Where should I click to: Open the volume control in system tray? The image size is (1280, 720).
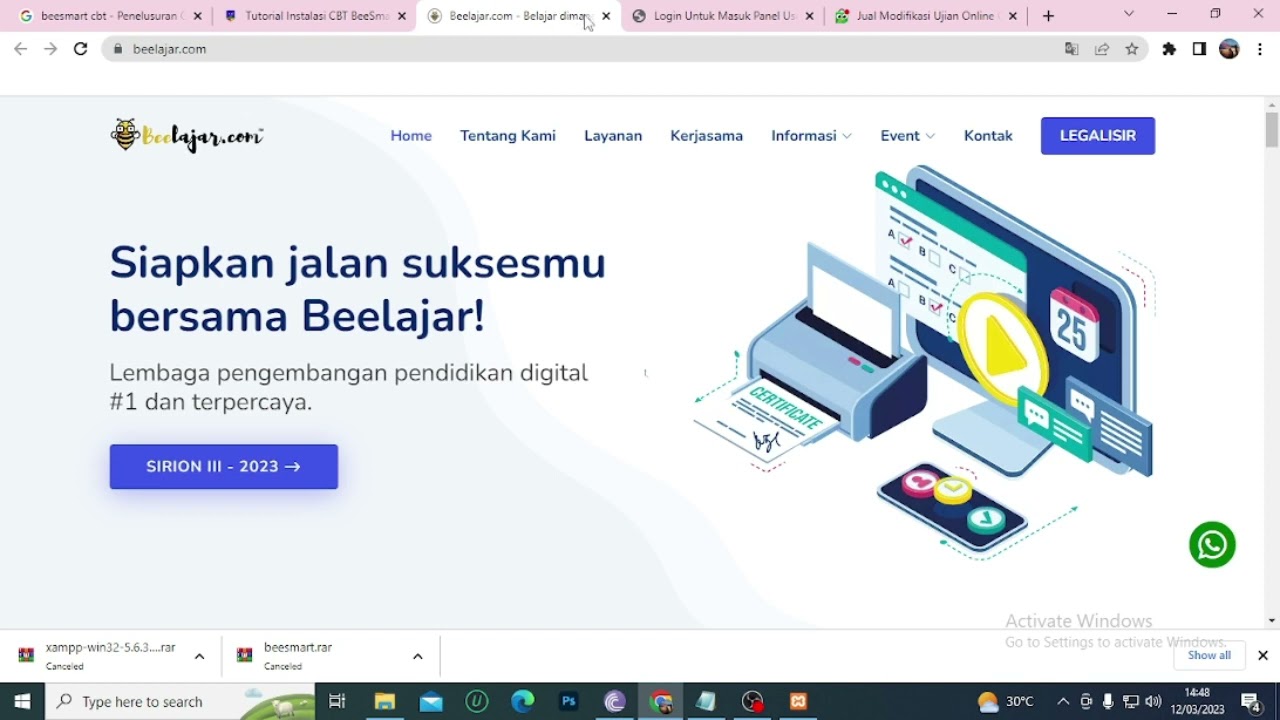tap(1153, 701)
